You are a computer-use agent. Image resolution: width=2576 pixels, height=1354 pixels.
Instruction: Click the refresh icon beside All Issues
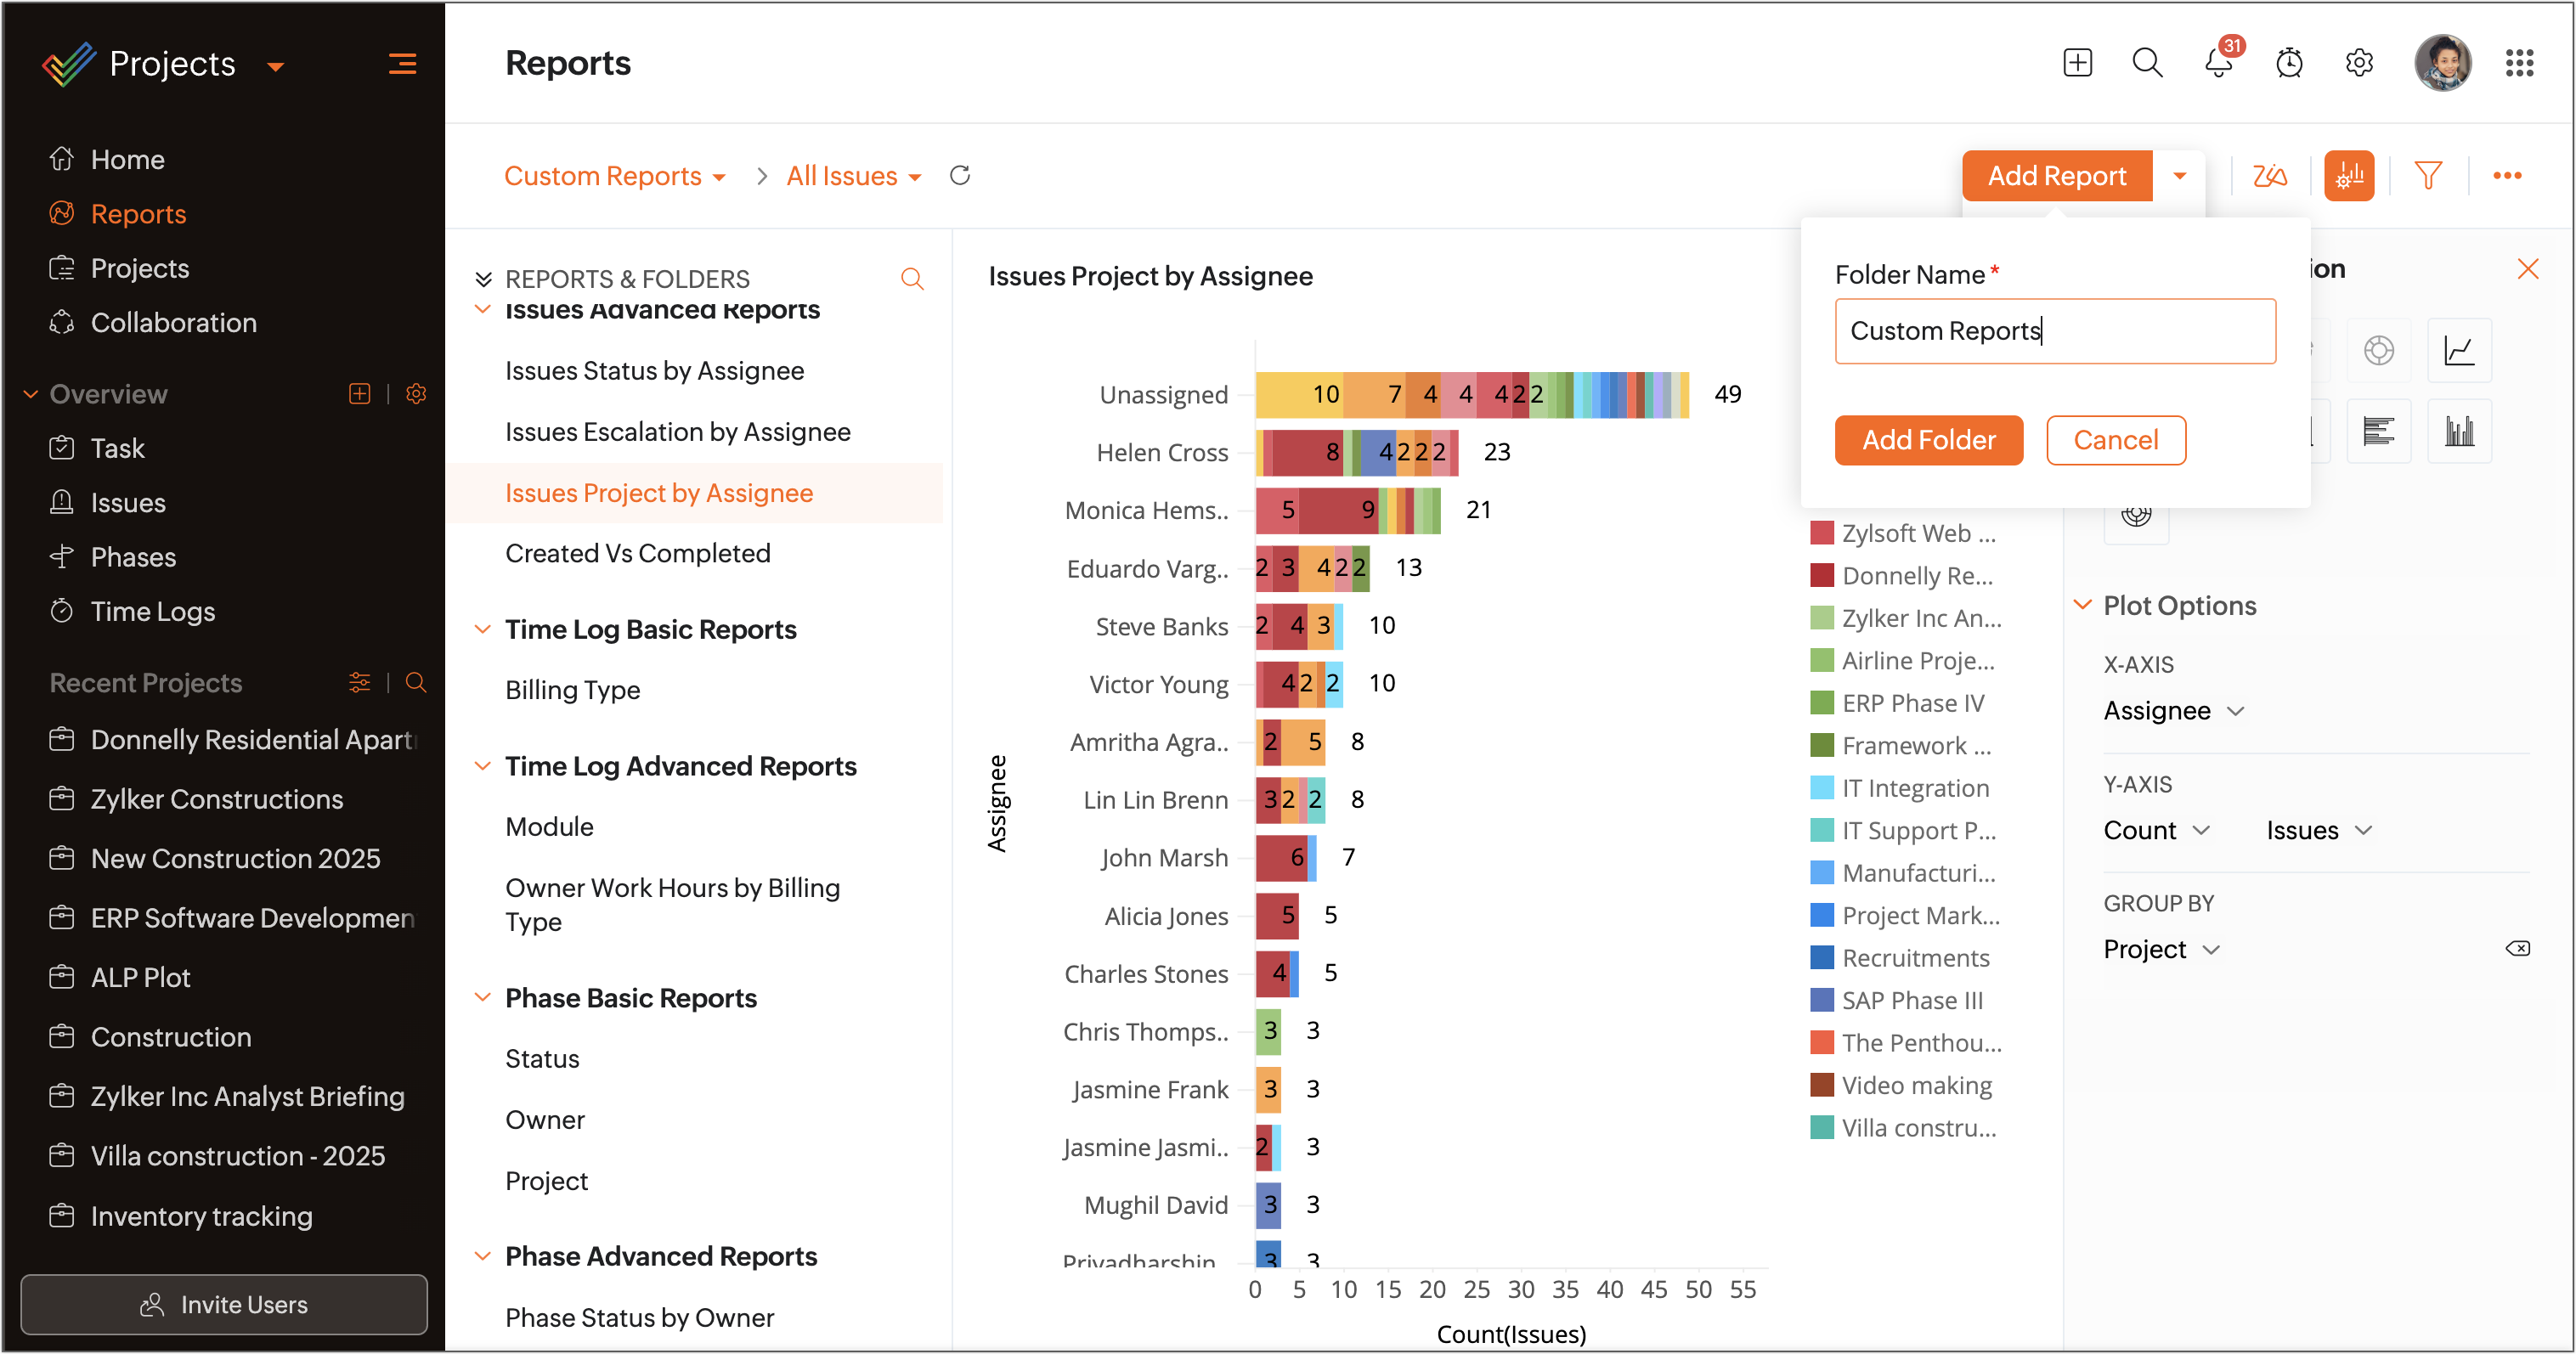click(959, 176)
